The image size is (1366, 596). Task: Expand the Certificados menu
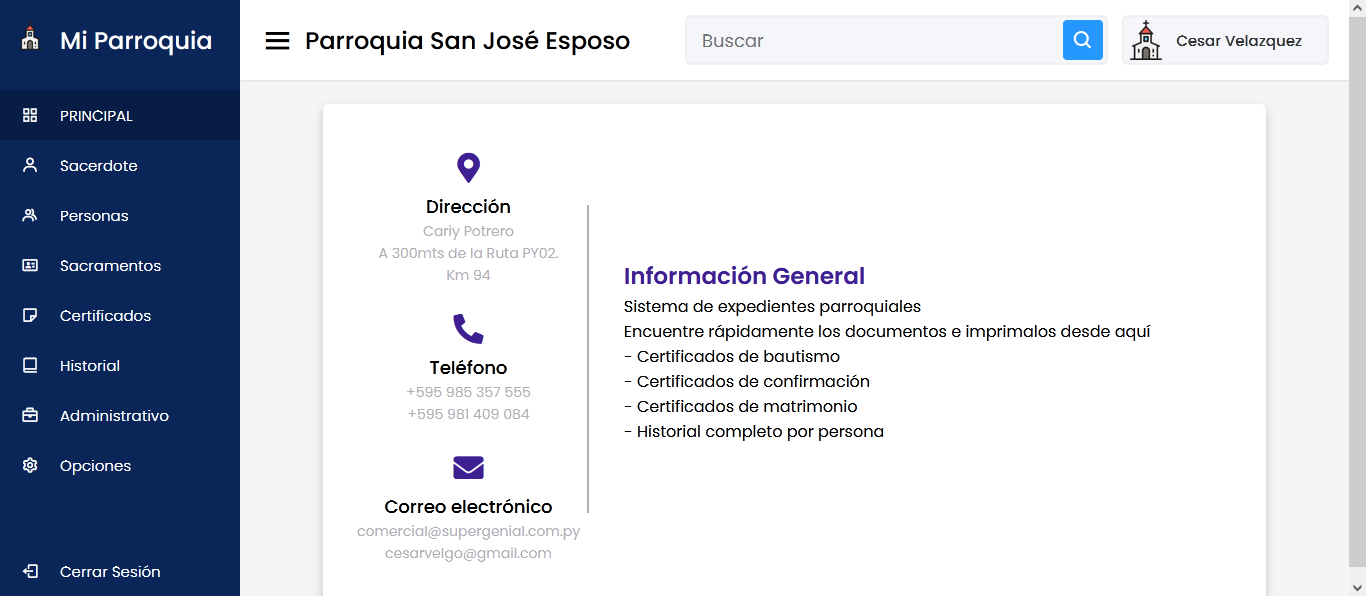(105, 316)
